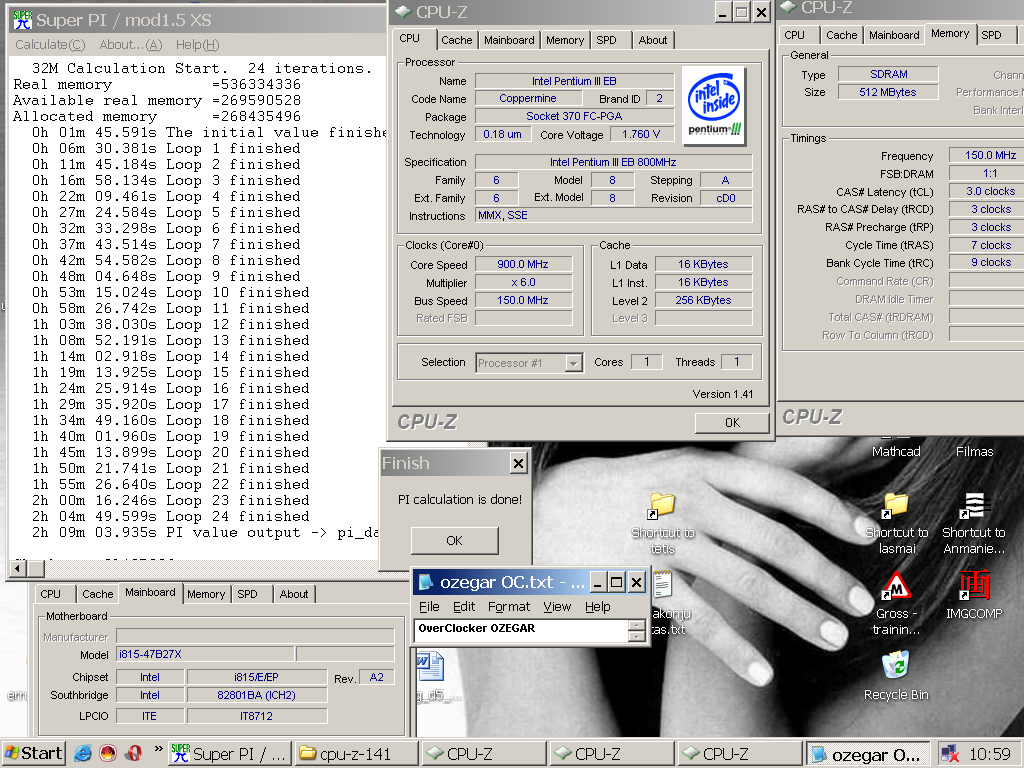Click the Mainboard Model i815-47B27X field
Image resolution: width=1024 pixels, height=768 pixels.
point(206,654)
